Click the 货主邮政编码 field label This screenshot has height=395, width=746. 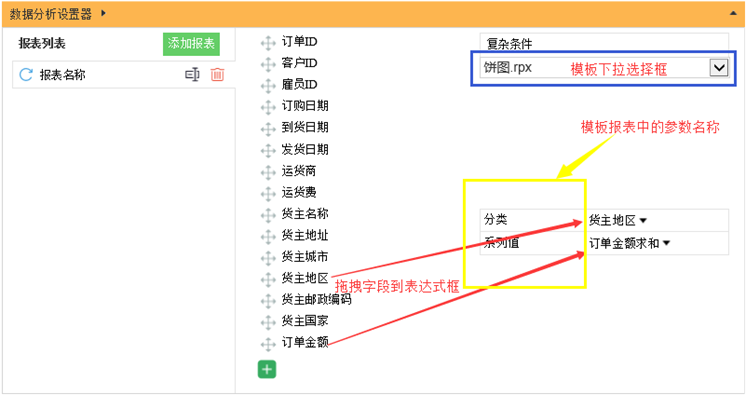coord(316,299)
